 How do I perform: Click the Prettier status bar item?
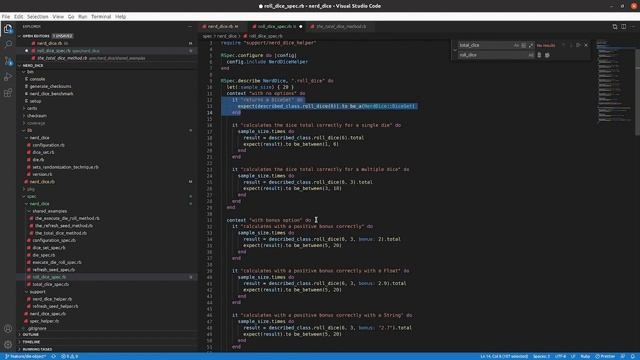click(605, 356)
